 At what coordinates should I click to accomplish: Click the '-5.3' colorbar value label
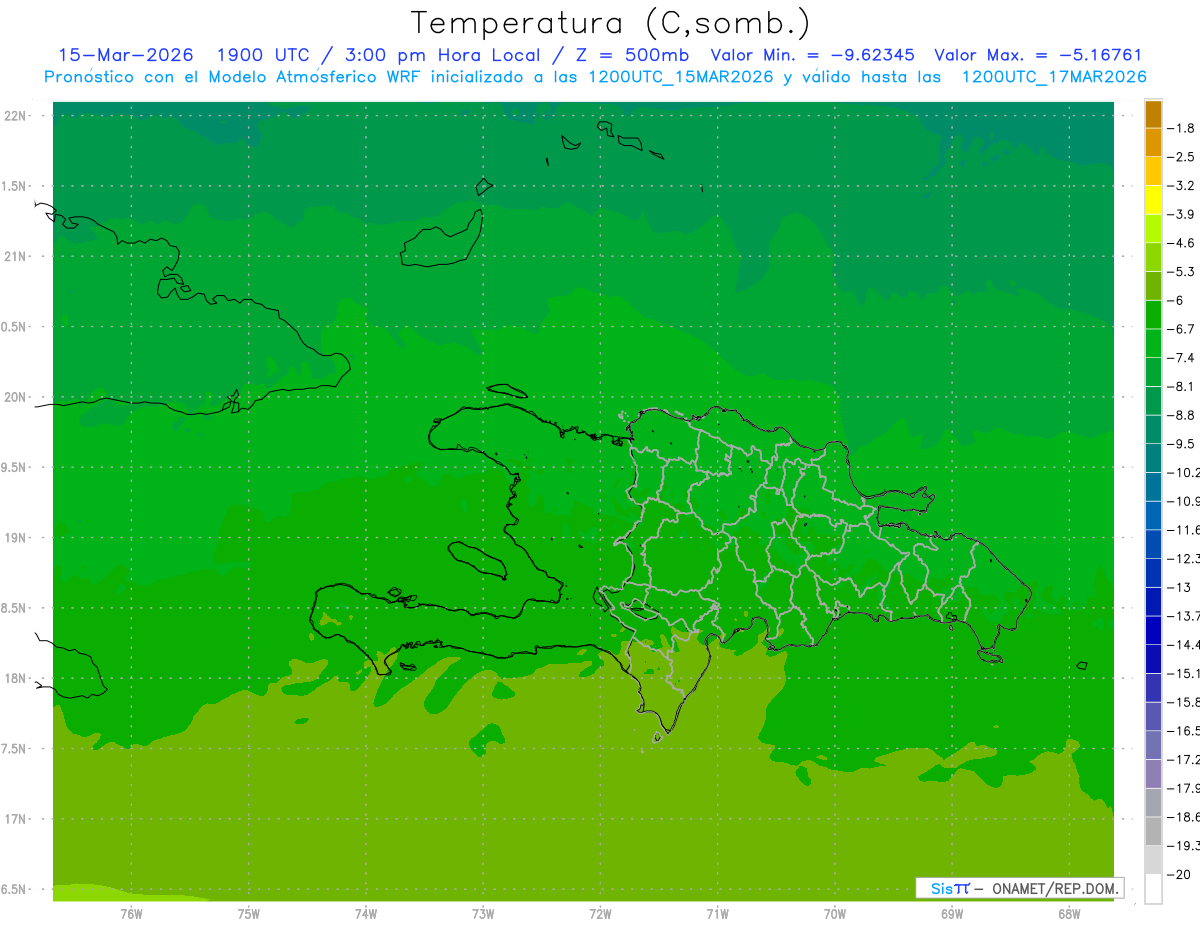click(x=1181, y=271)
